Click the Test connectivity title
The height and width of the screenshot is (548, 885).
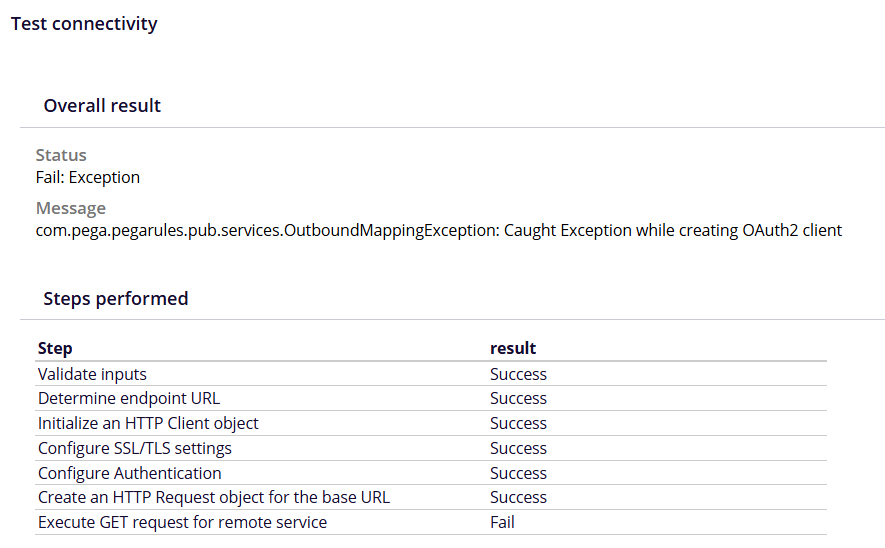point(84,24)
